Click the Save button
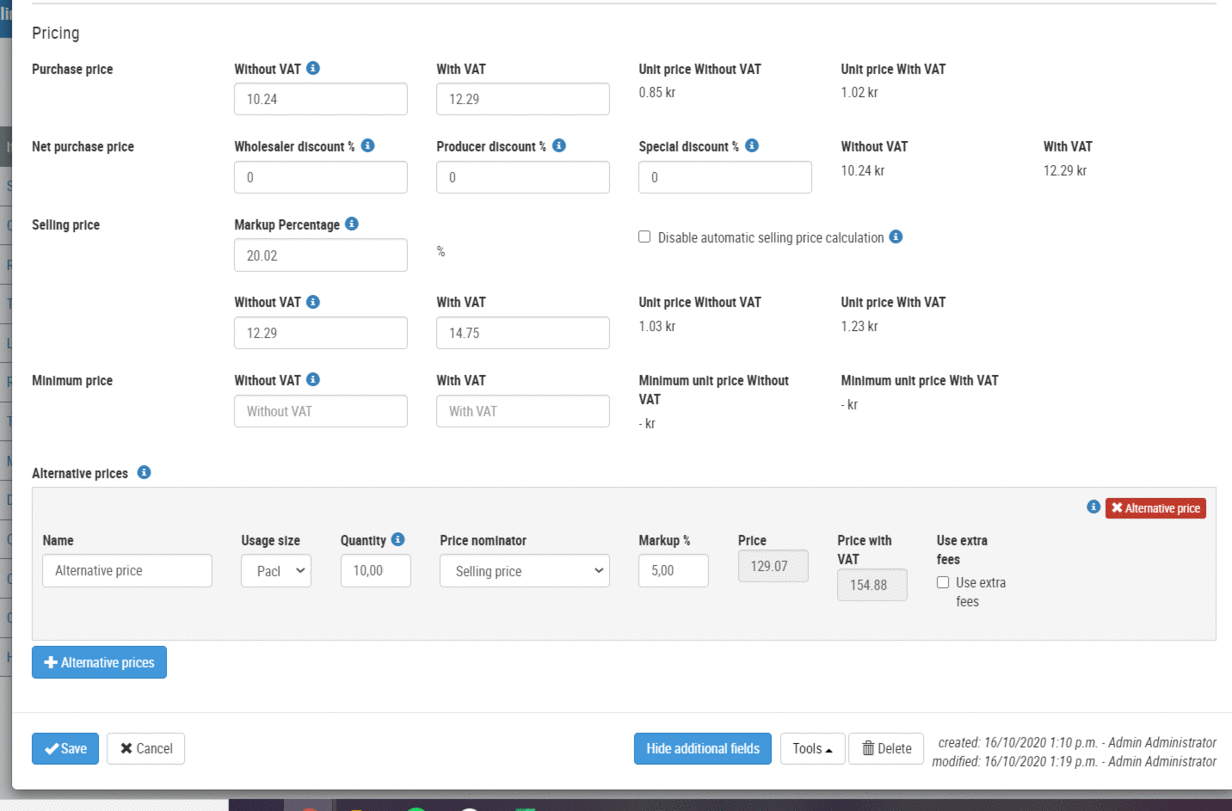Screen dimensions: 1232x811 65,749
